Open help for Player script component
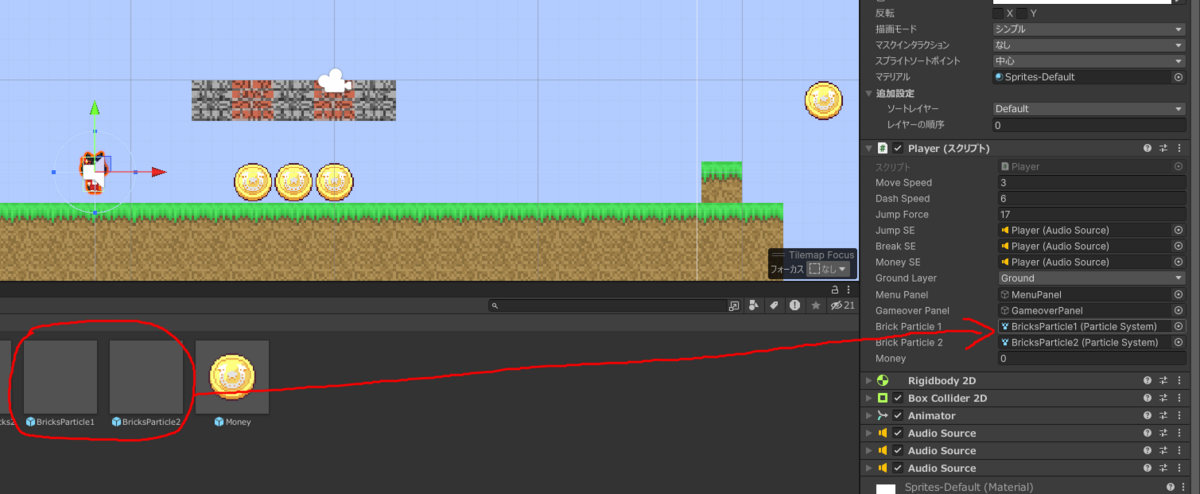 click(1148, 148)
